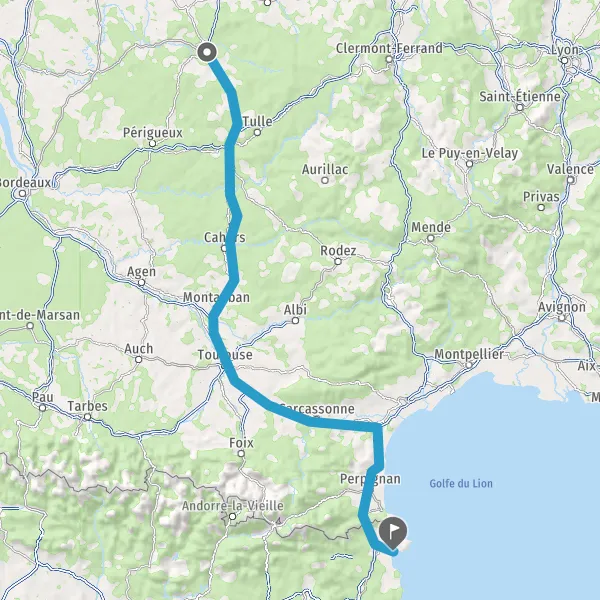Select the Périgueux city dot
The height and width of the screenshot is (600, 600).
pos(153,143)
